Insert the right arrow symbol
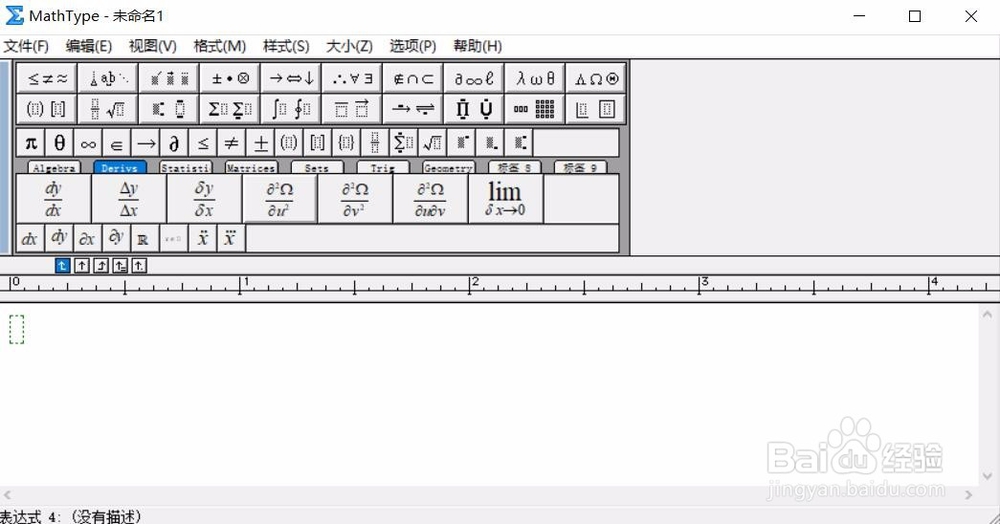Viewport: 1000px width, 524px height. [x=145, y=143]
